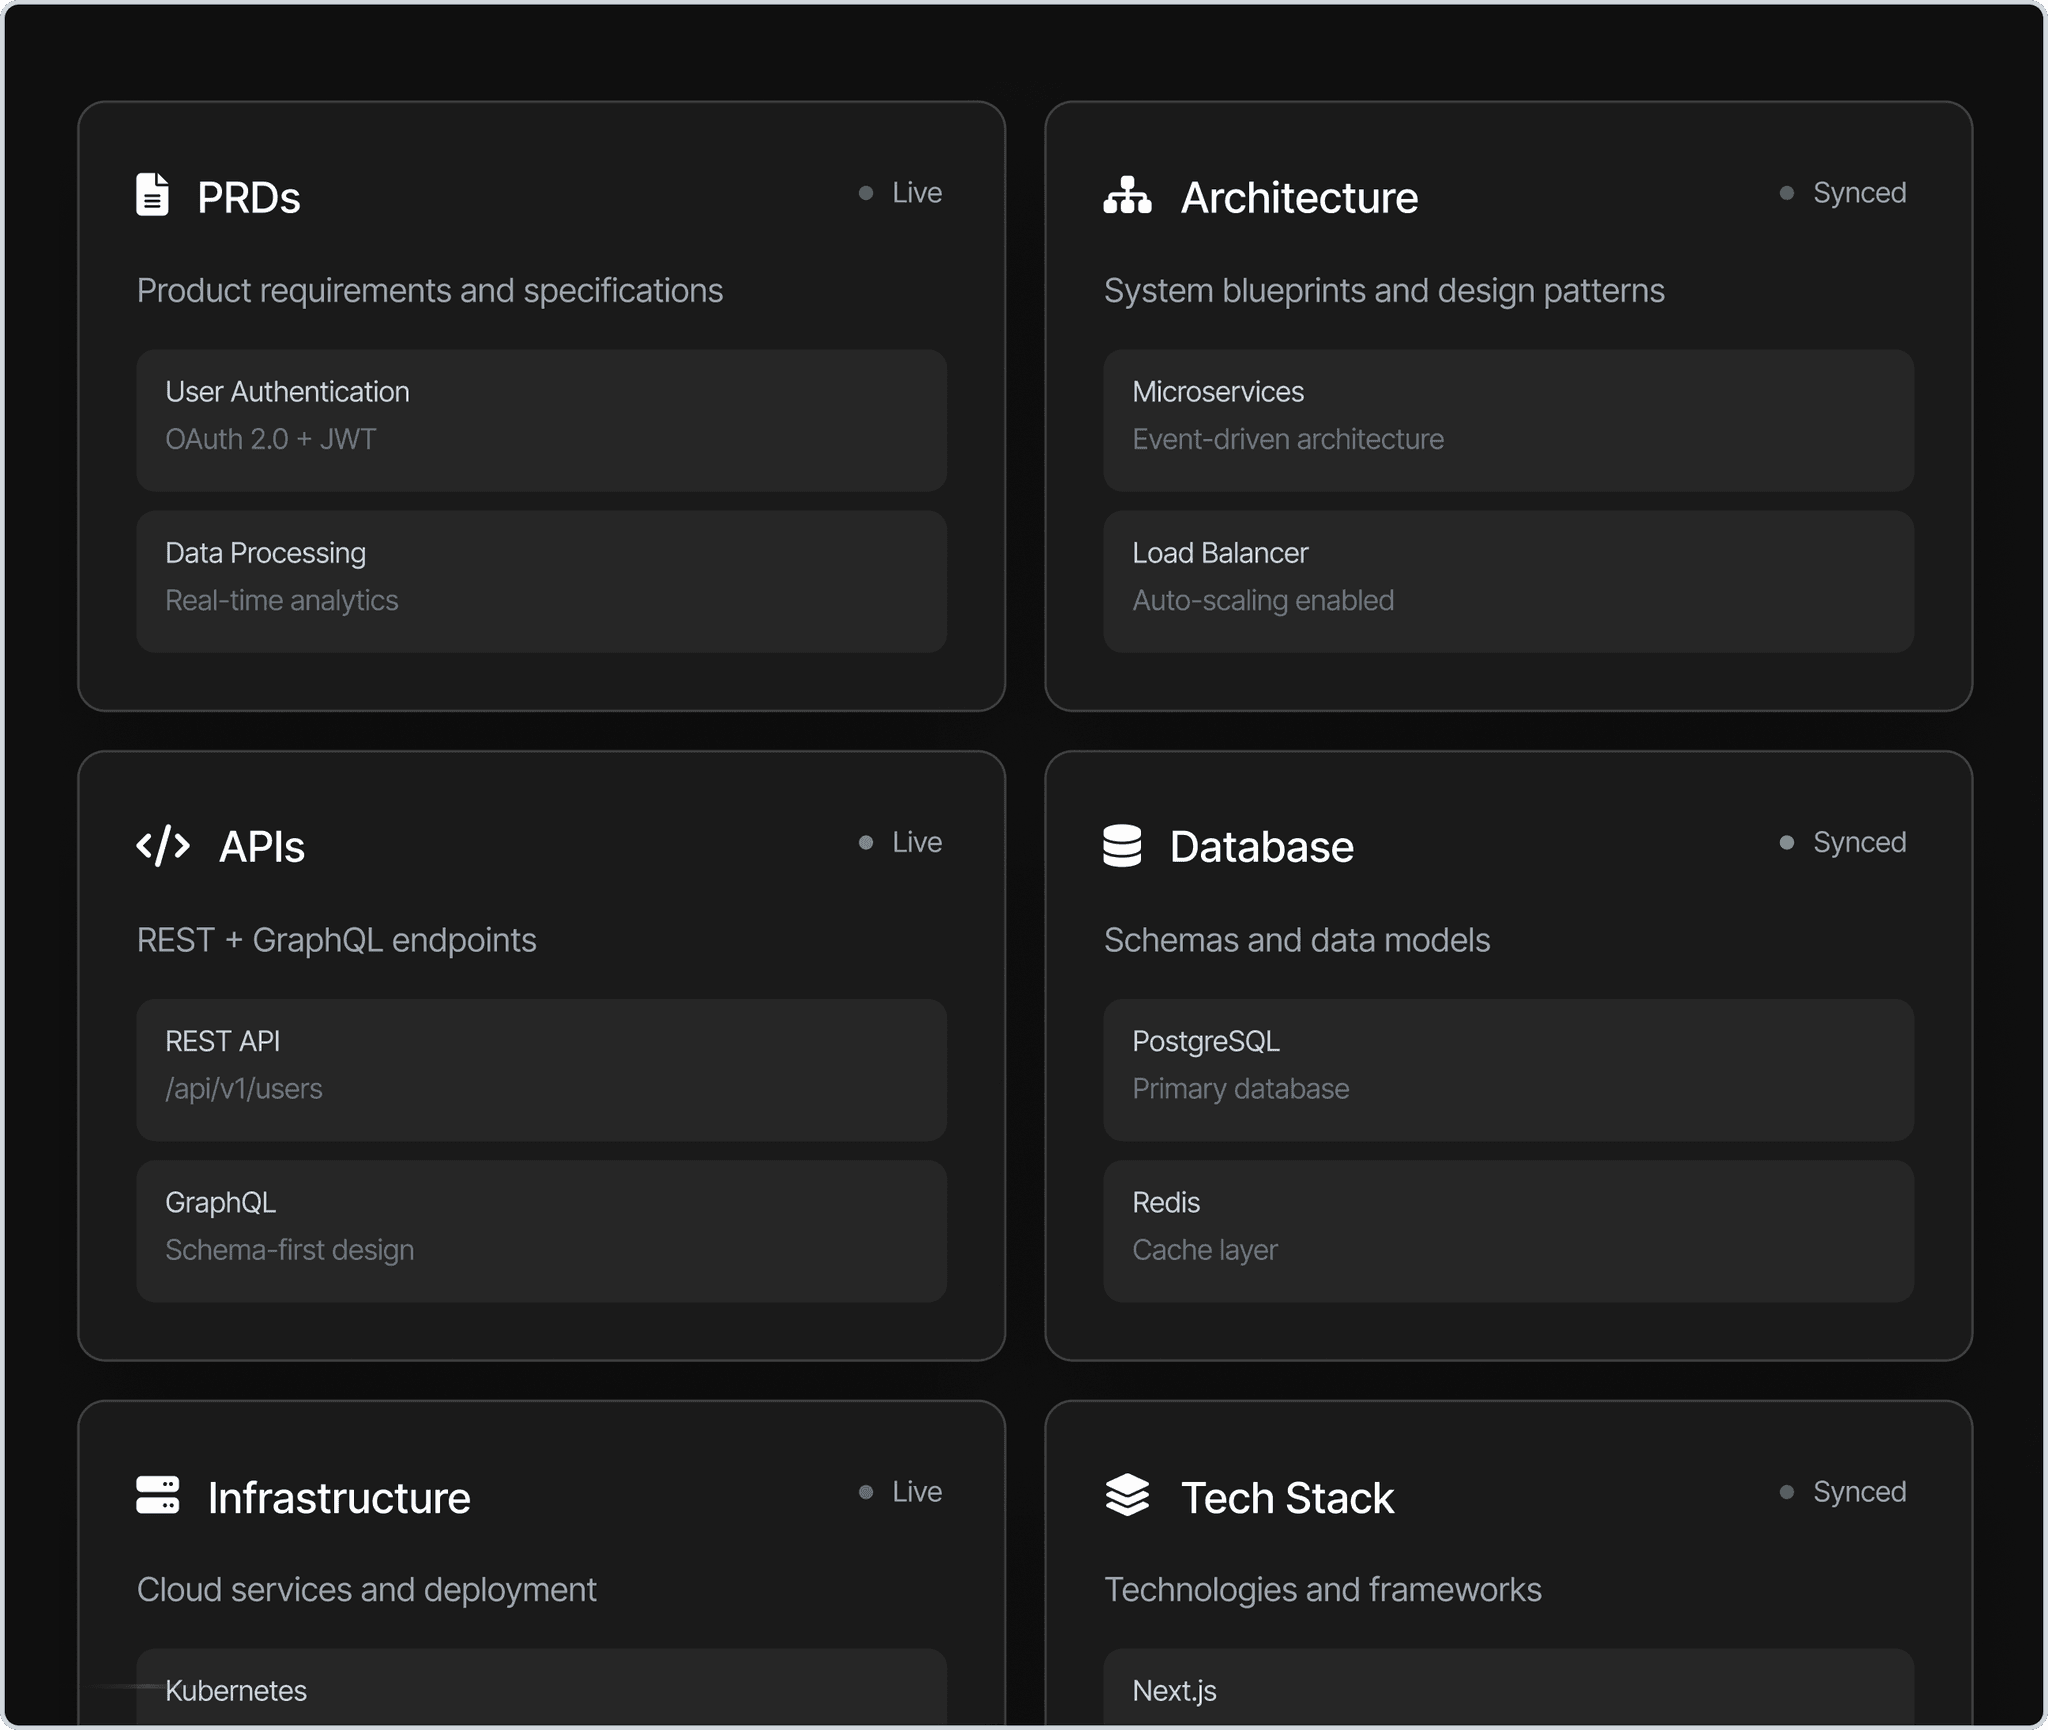Screen dimensions: 2048x1730
Task: Select the REST API /api/v1/users entry
Action: [541, 1070]
